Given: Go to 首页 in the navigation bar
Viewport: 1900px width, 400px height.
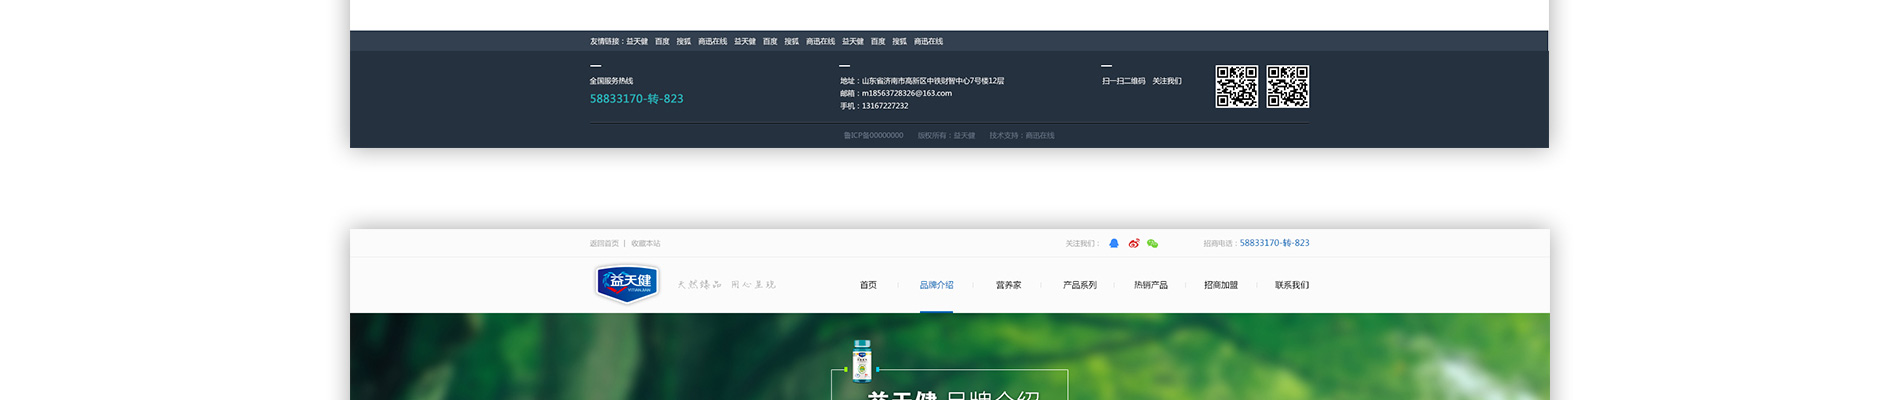Looking at the screenshot, I should [x=868, y=285].
